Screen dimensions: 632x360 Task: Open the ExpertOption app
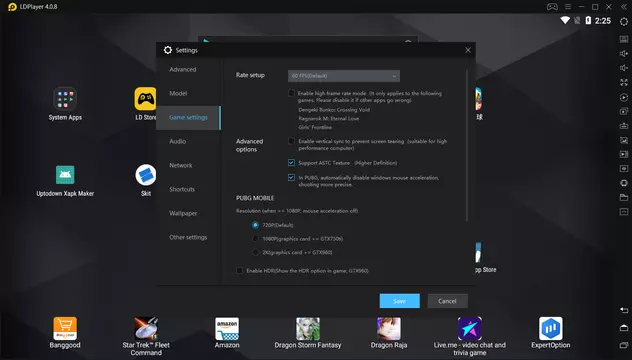point(551,333)
